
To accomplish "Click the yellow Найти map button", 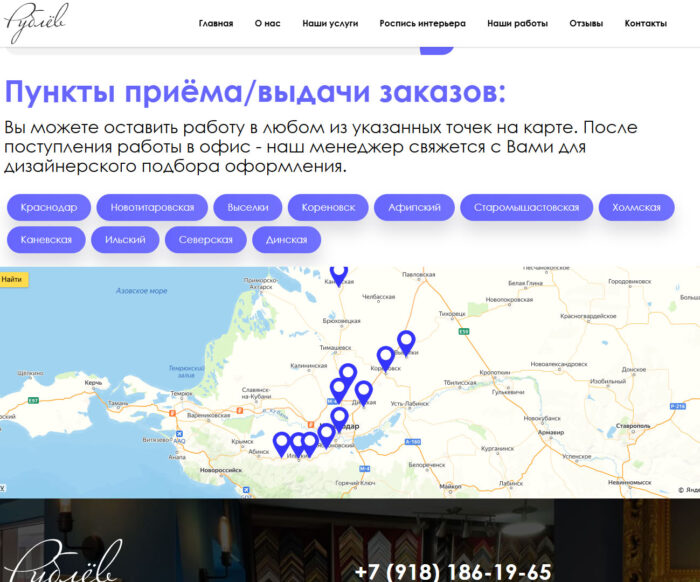I will tap(13, 280).
